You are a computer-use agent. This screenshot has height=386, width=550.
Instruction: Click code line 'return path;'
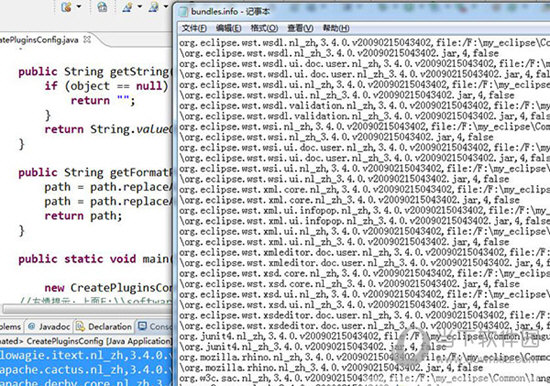click(83, 215)
